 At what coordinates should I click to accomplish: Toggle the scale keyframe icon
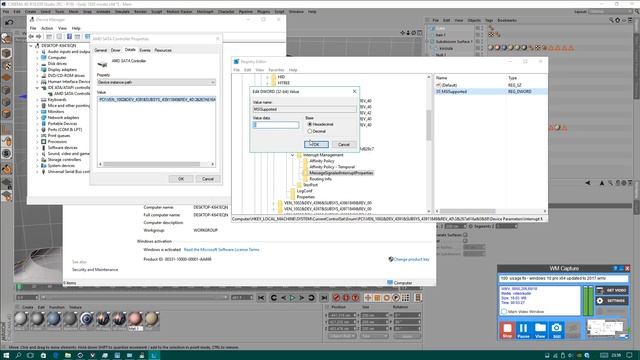[x=377, y=298]
